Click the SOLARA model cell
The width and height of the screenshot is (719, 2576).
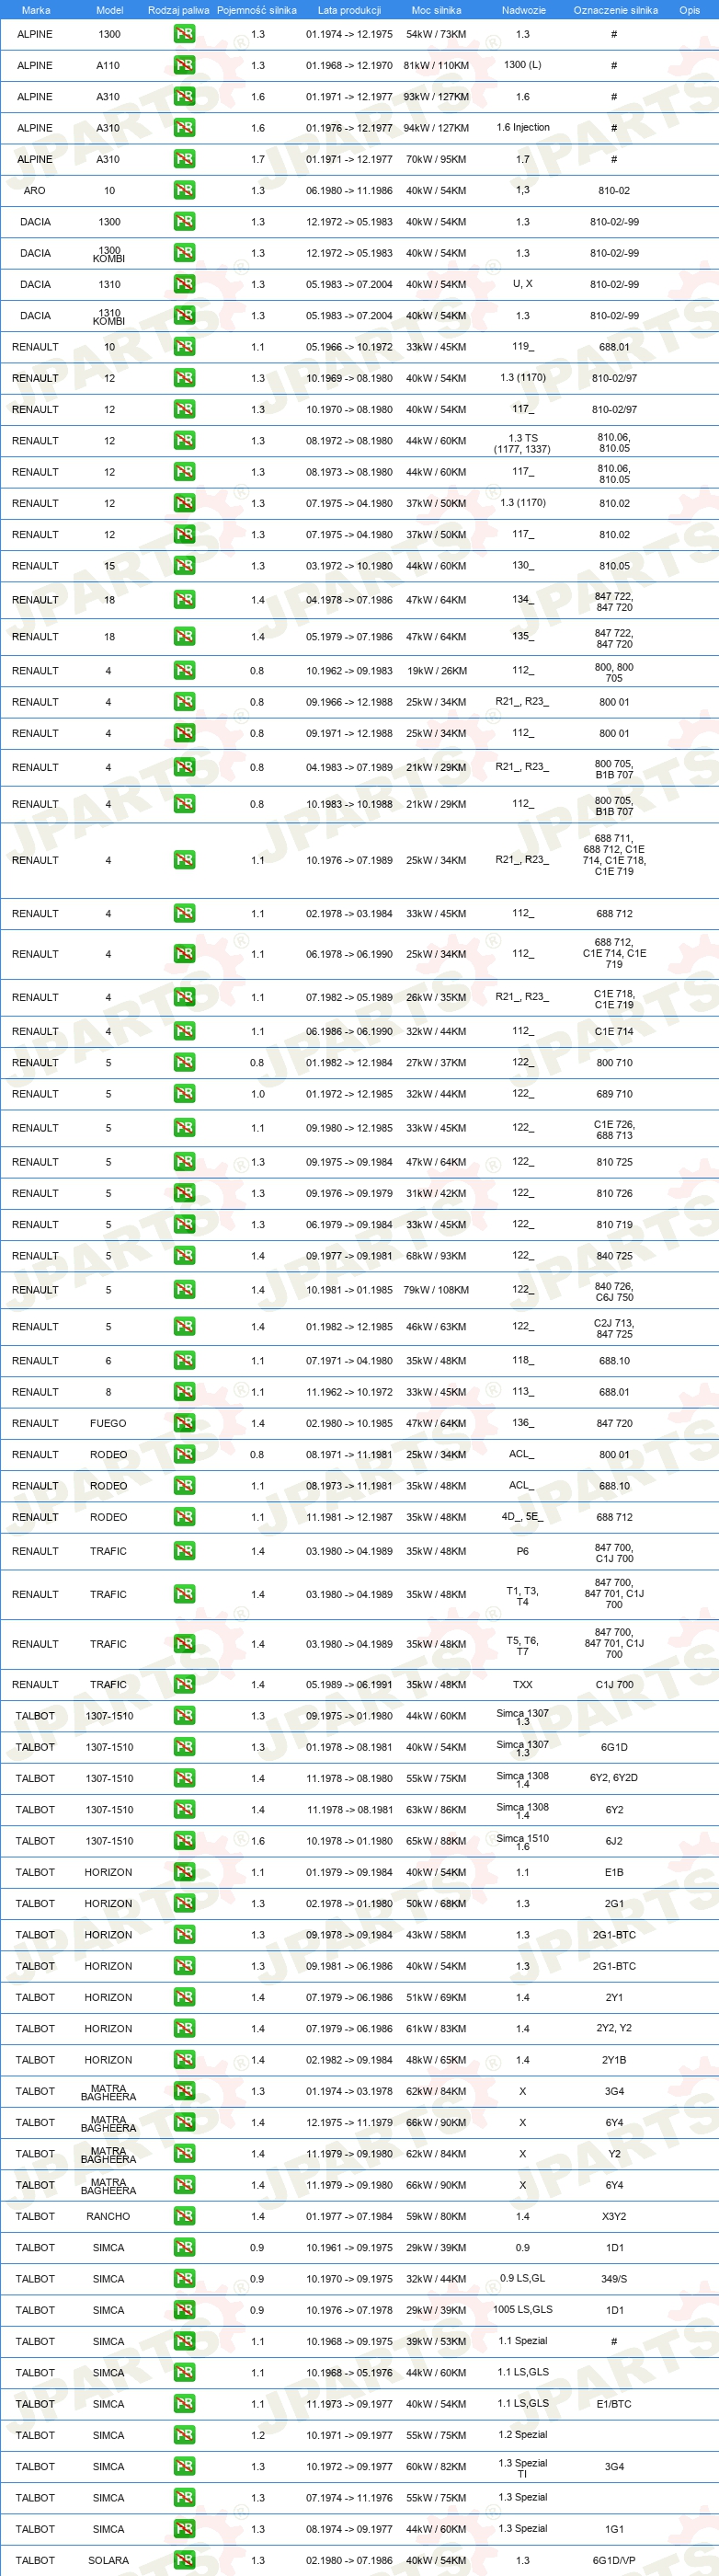[108, 2561]
